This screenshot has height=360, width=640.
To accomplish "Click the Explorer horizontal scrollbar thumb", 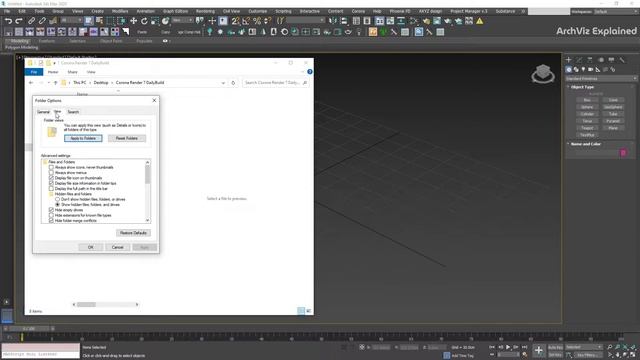I will (87, 304).
